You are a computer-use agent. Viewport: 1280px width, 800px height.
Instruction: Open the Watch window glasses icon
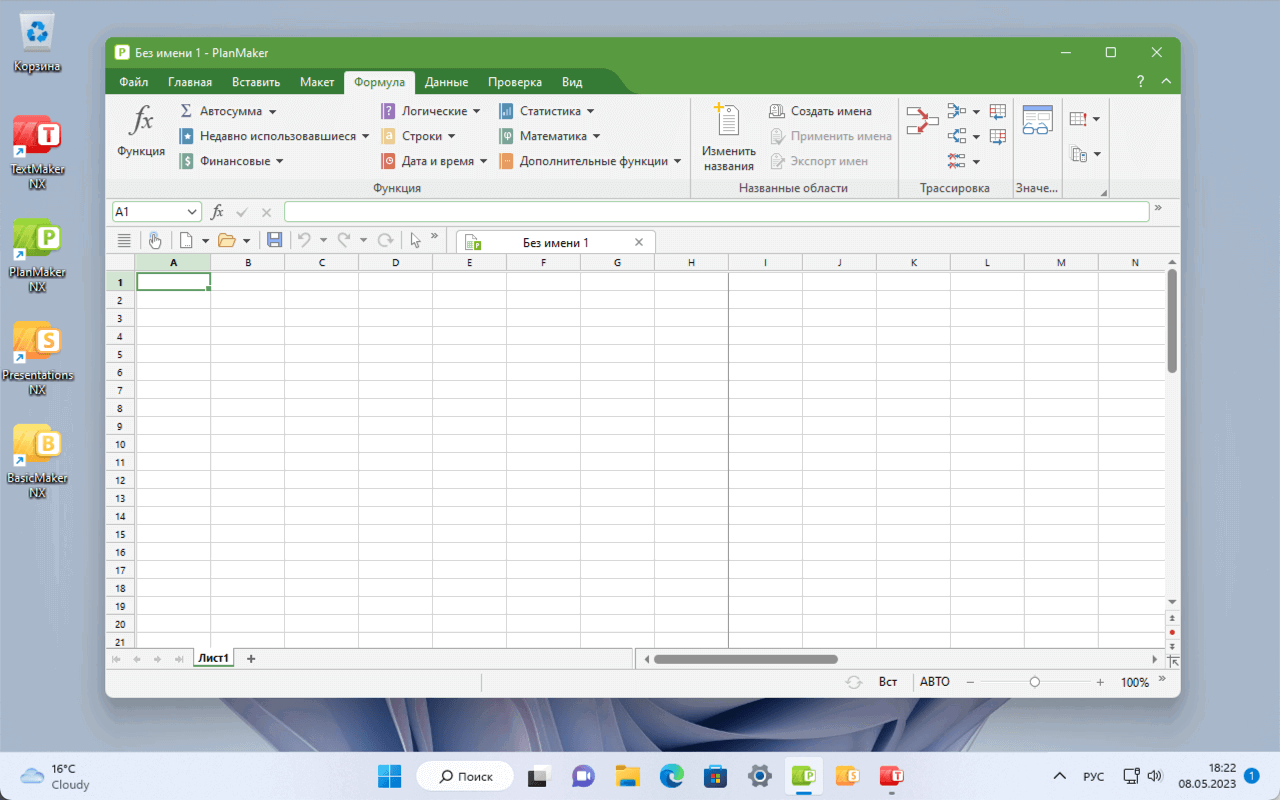[1037, 121]
